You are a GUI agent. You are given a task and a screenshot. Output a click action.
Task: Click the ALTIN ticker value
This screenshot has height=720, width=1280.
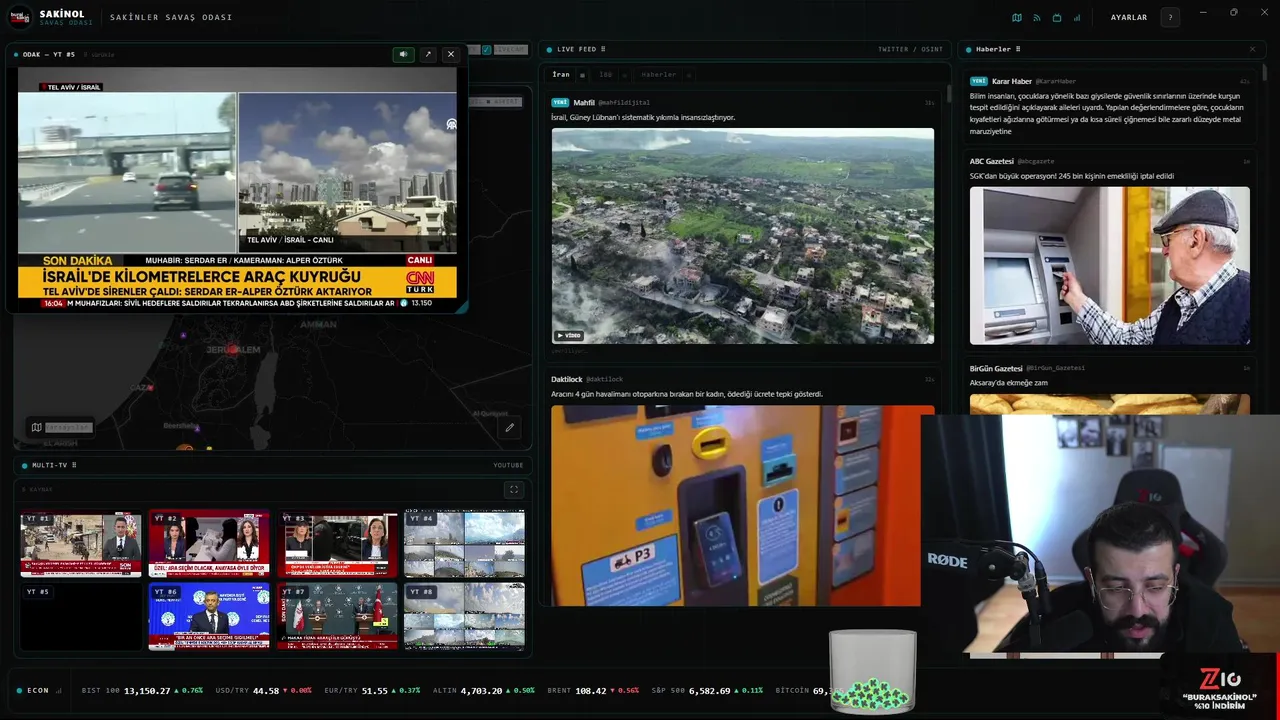click(x=481, y=690)
